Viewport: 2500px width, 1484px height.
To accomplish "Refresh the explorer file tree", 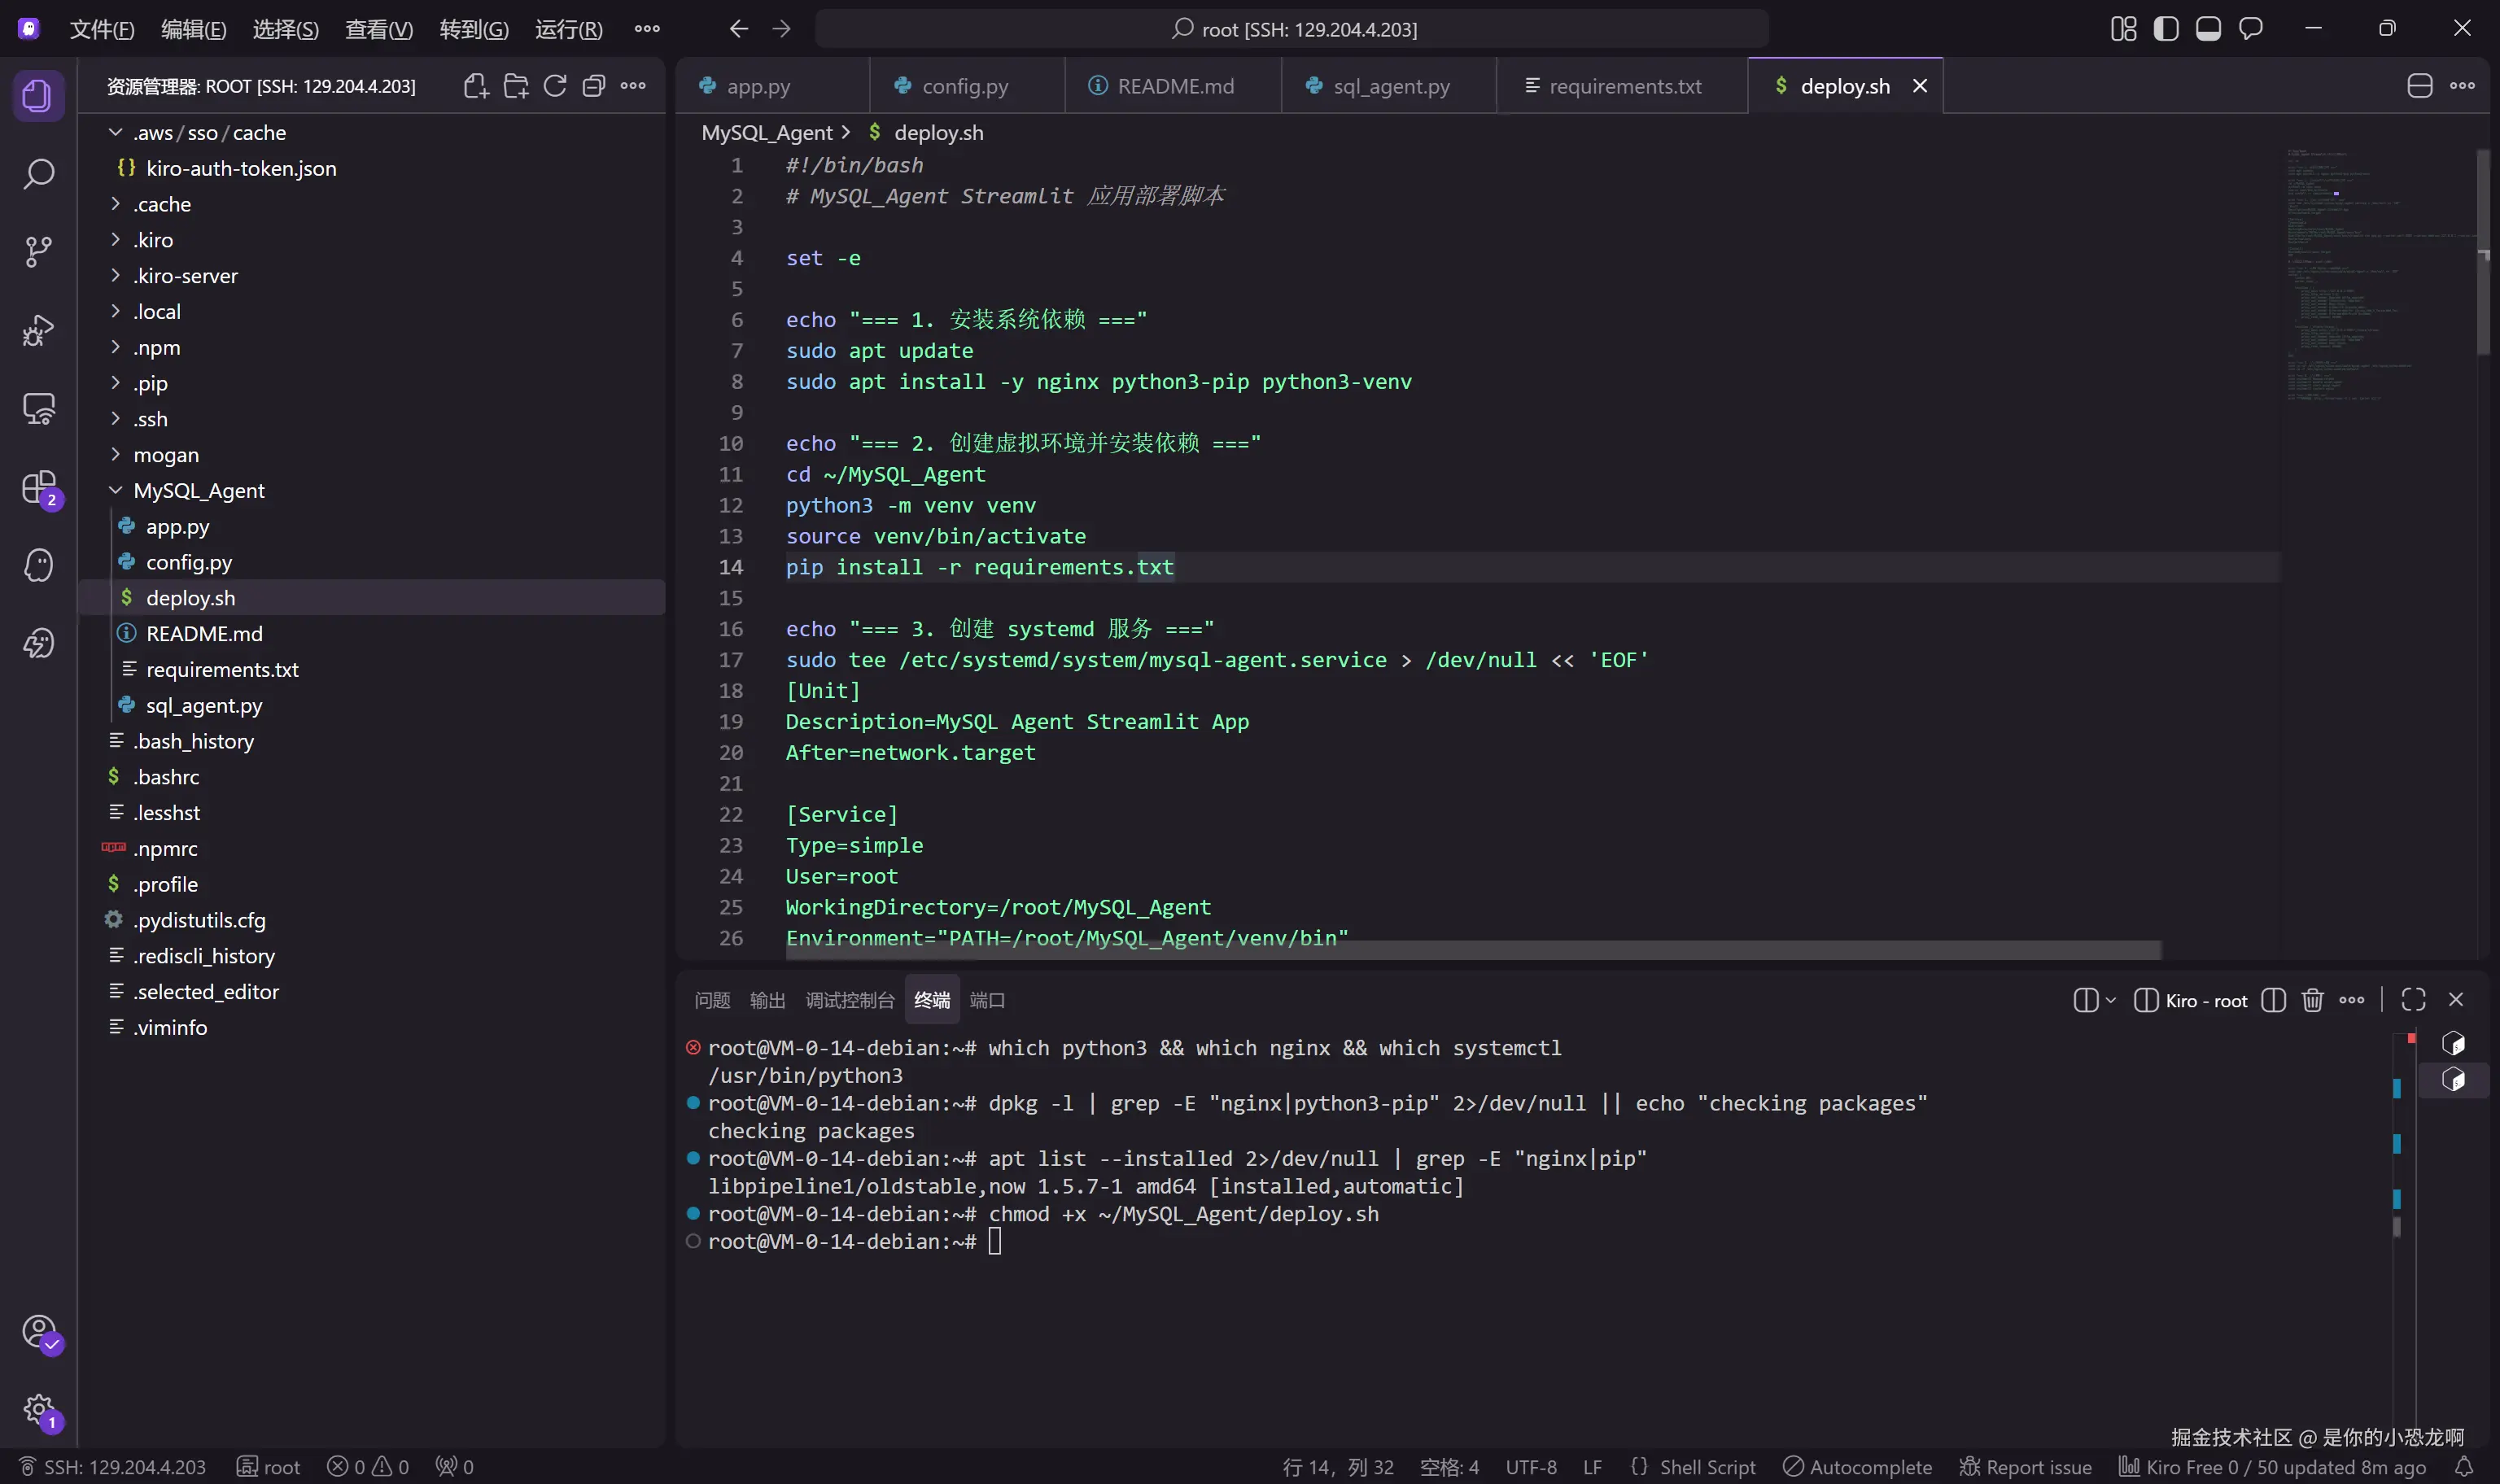I will [555, 86].
